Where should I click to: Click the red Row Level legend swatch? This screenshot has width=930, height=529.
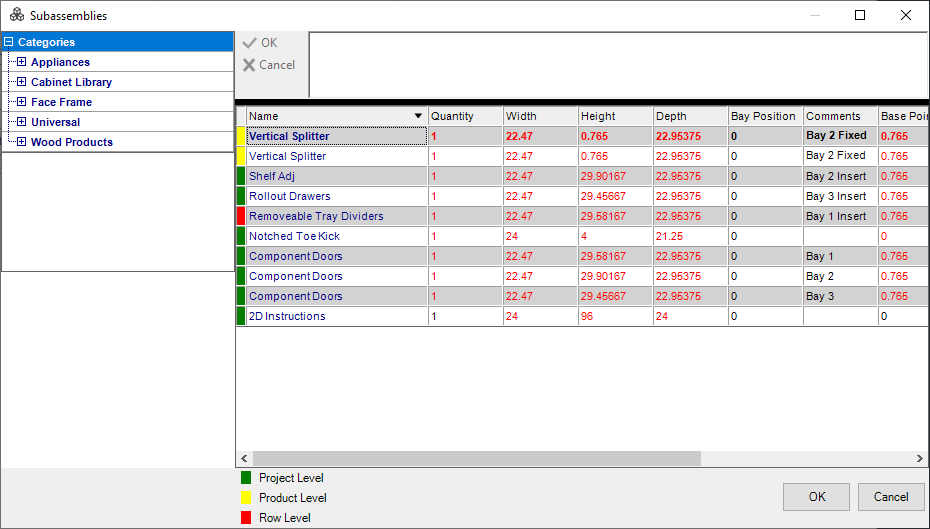(x=246, y=518)
